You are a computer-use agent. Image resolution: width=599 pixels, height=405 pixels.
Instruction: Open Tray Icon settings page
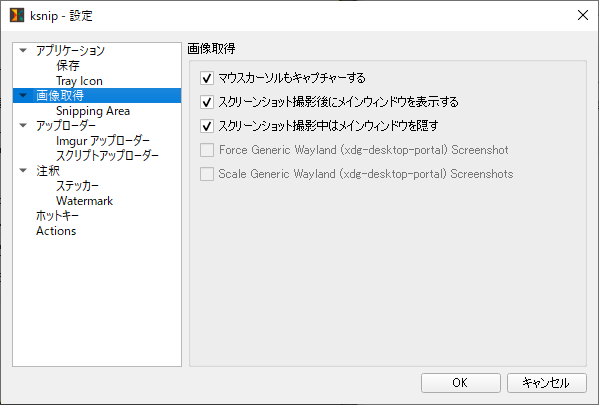tap(79, 81)
